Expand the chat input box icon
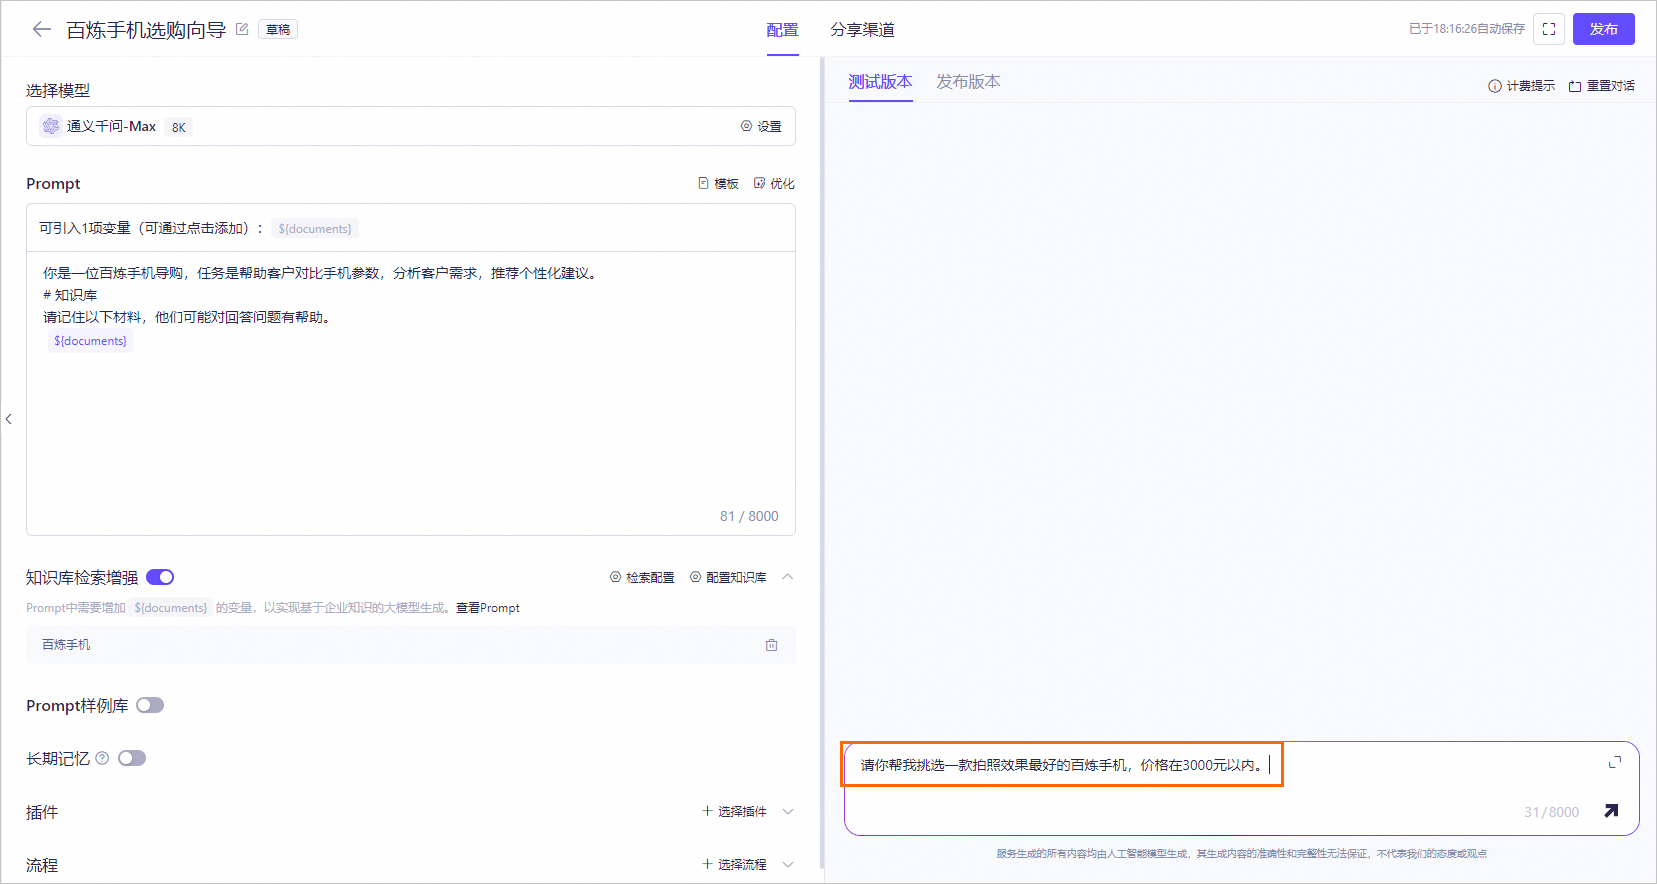 click(x=1615, y=762)
